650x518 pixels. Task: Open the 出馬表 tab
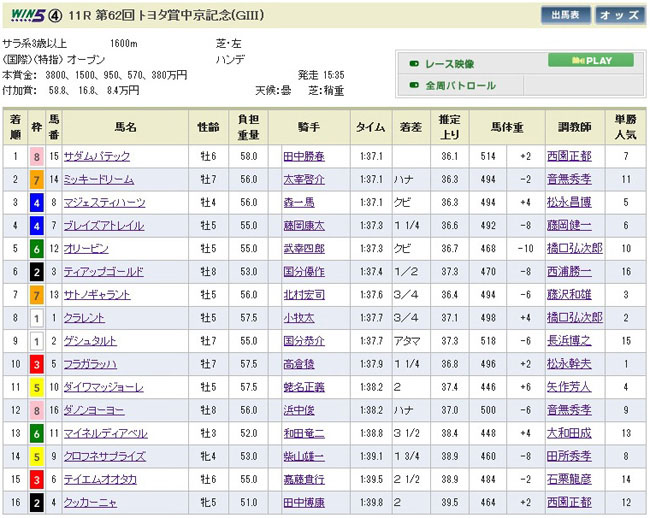pyautogui.click(x=566, y=15)
